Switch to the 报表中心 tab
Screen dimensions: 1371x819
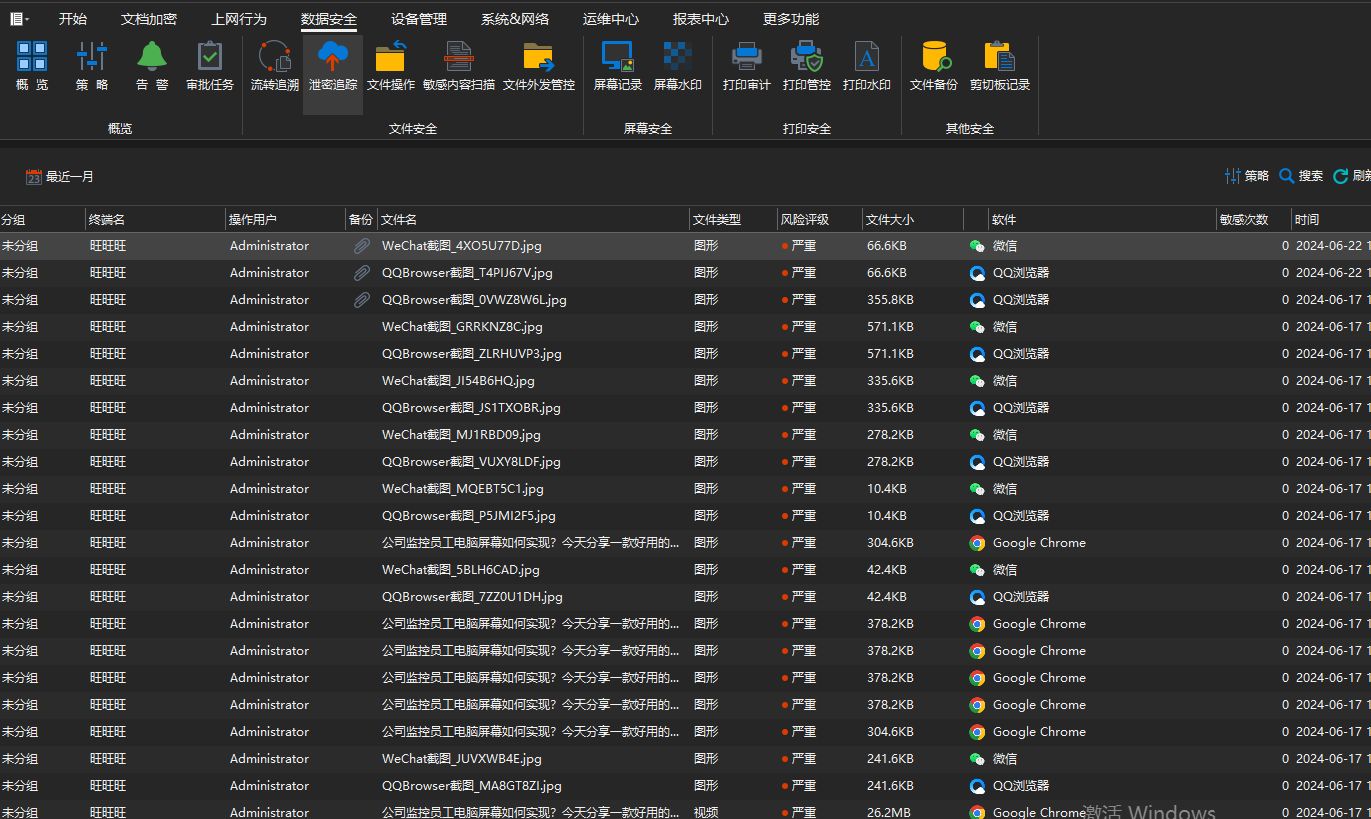(x=701, y=19)
